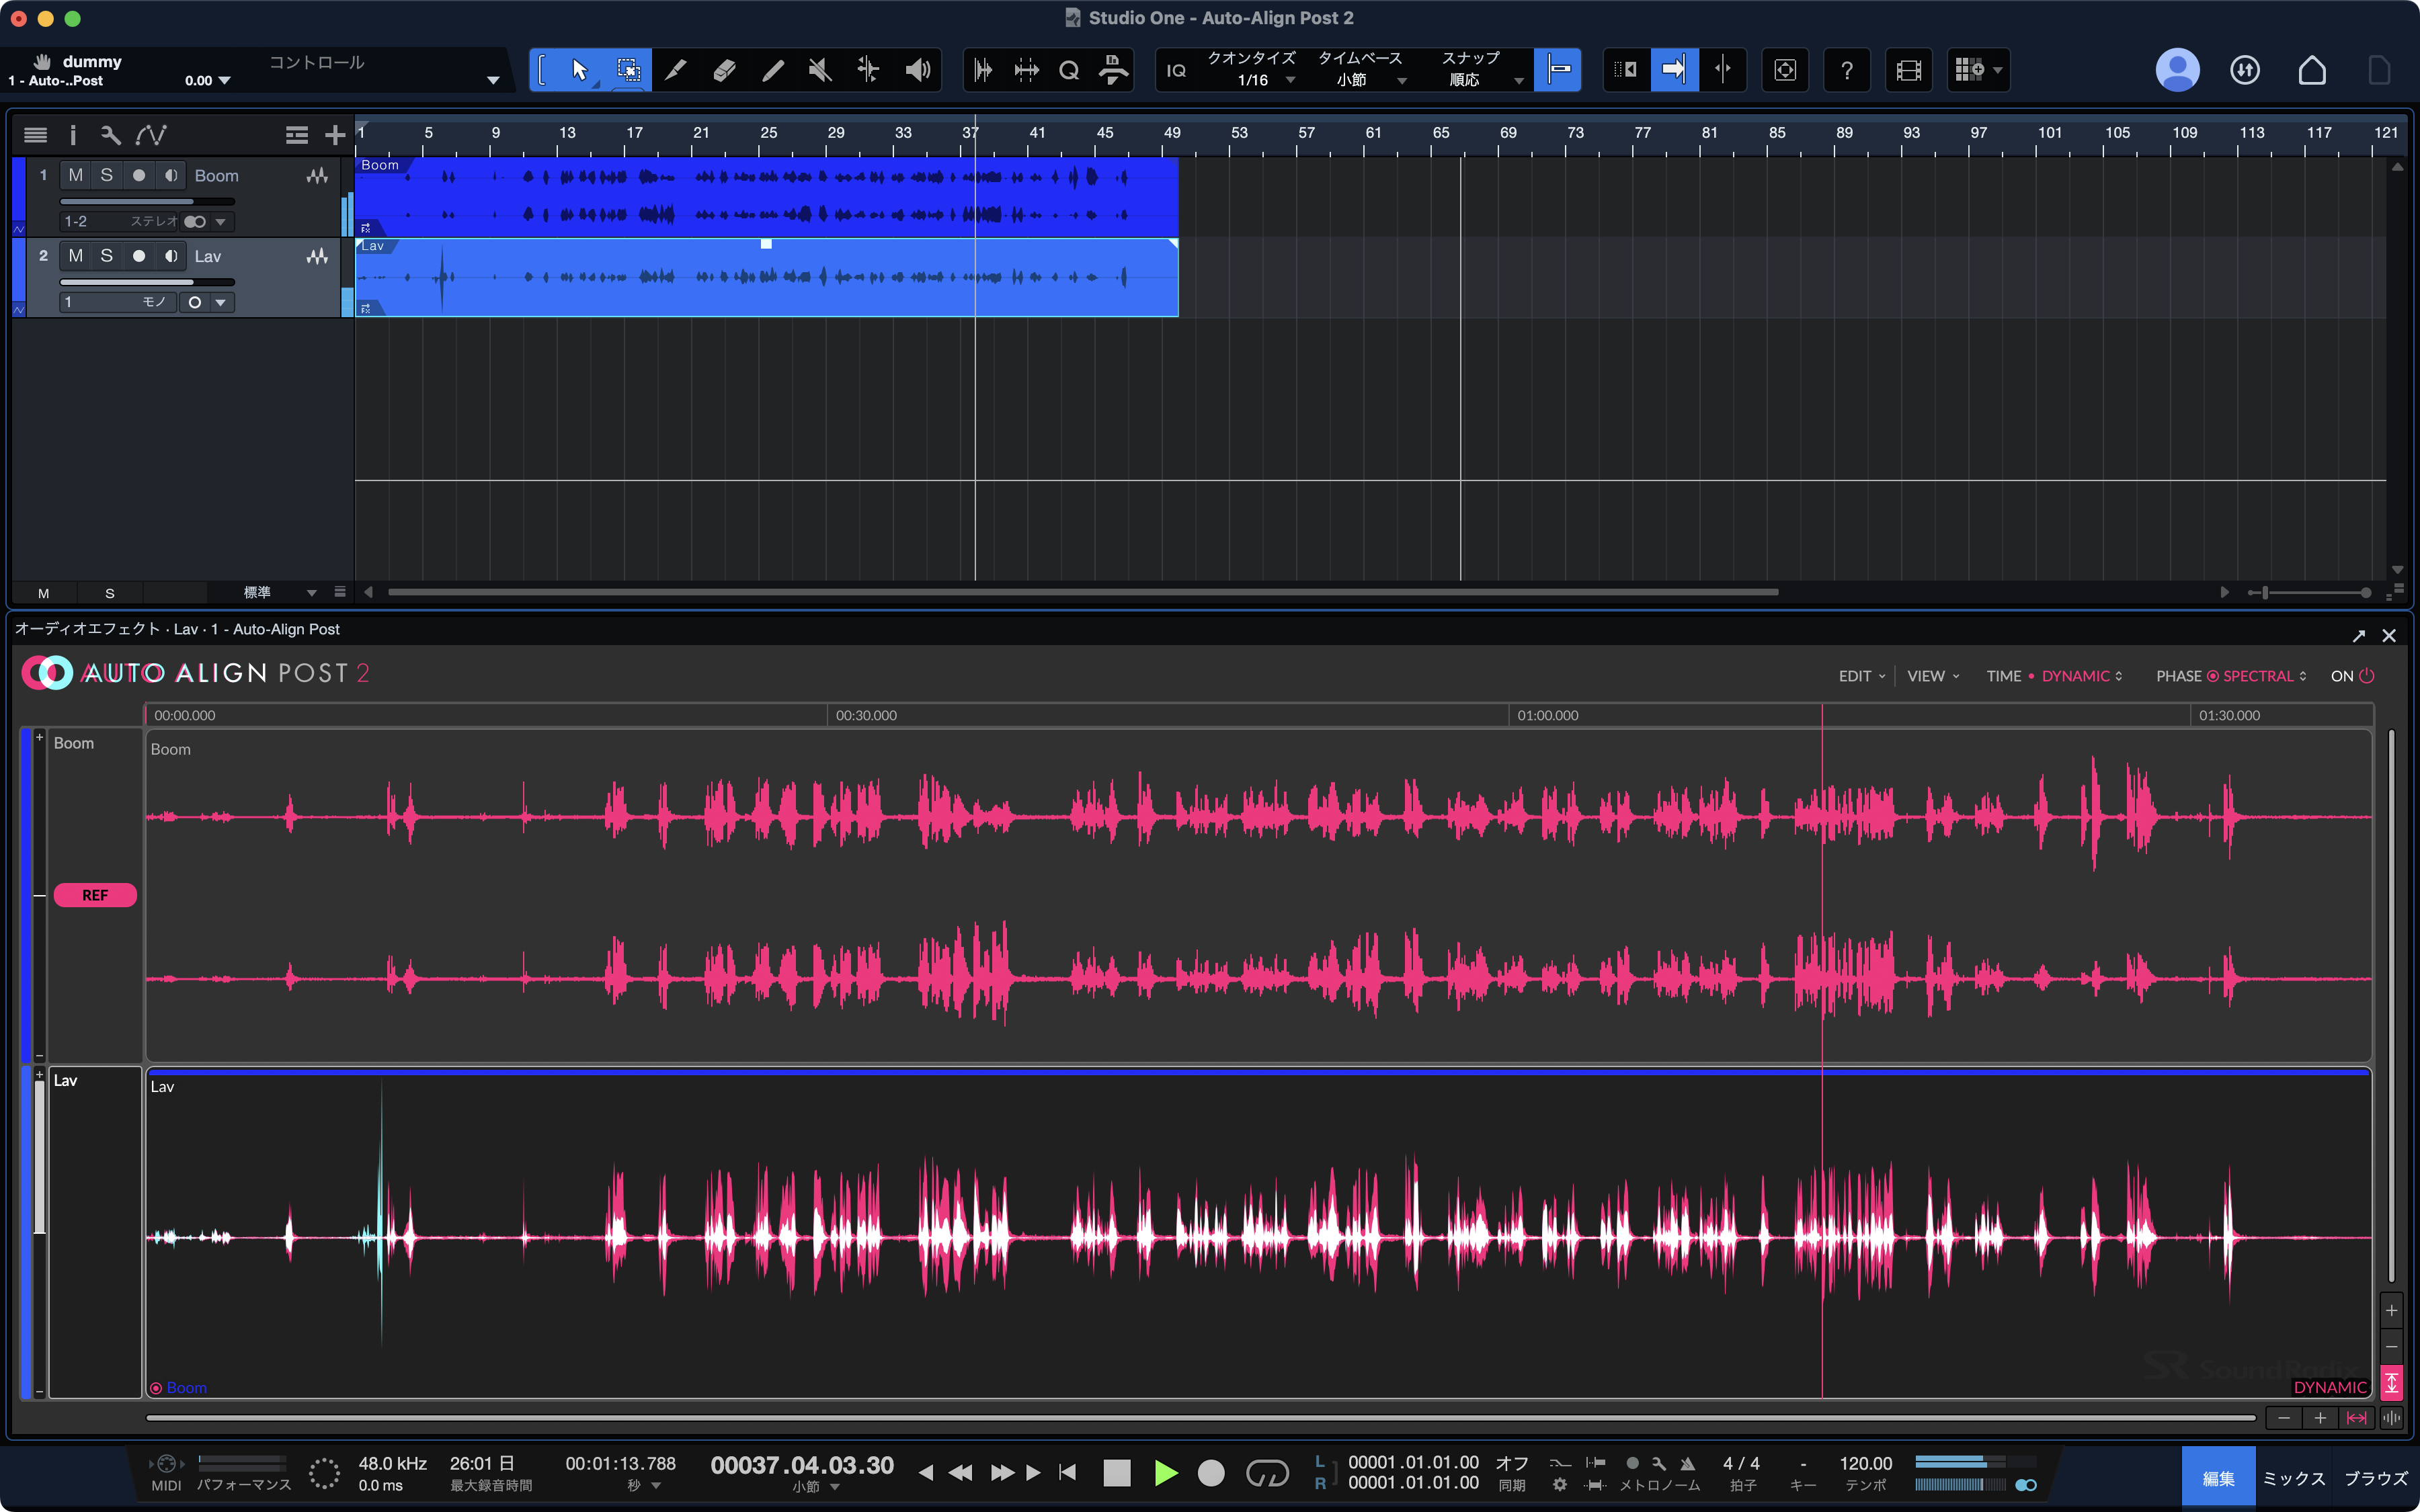Mute the Lav track
Image resolution: width=2420 pixels, height=1512 pixels.
76,256
